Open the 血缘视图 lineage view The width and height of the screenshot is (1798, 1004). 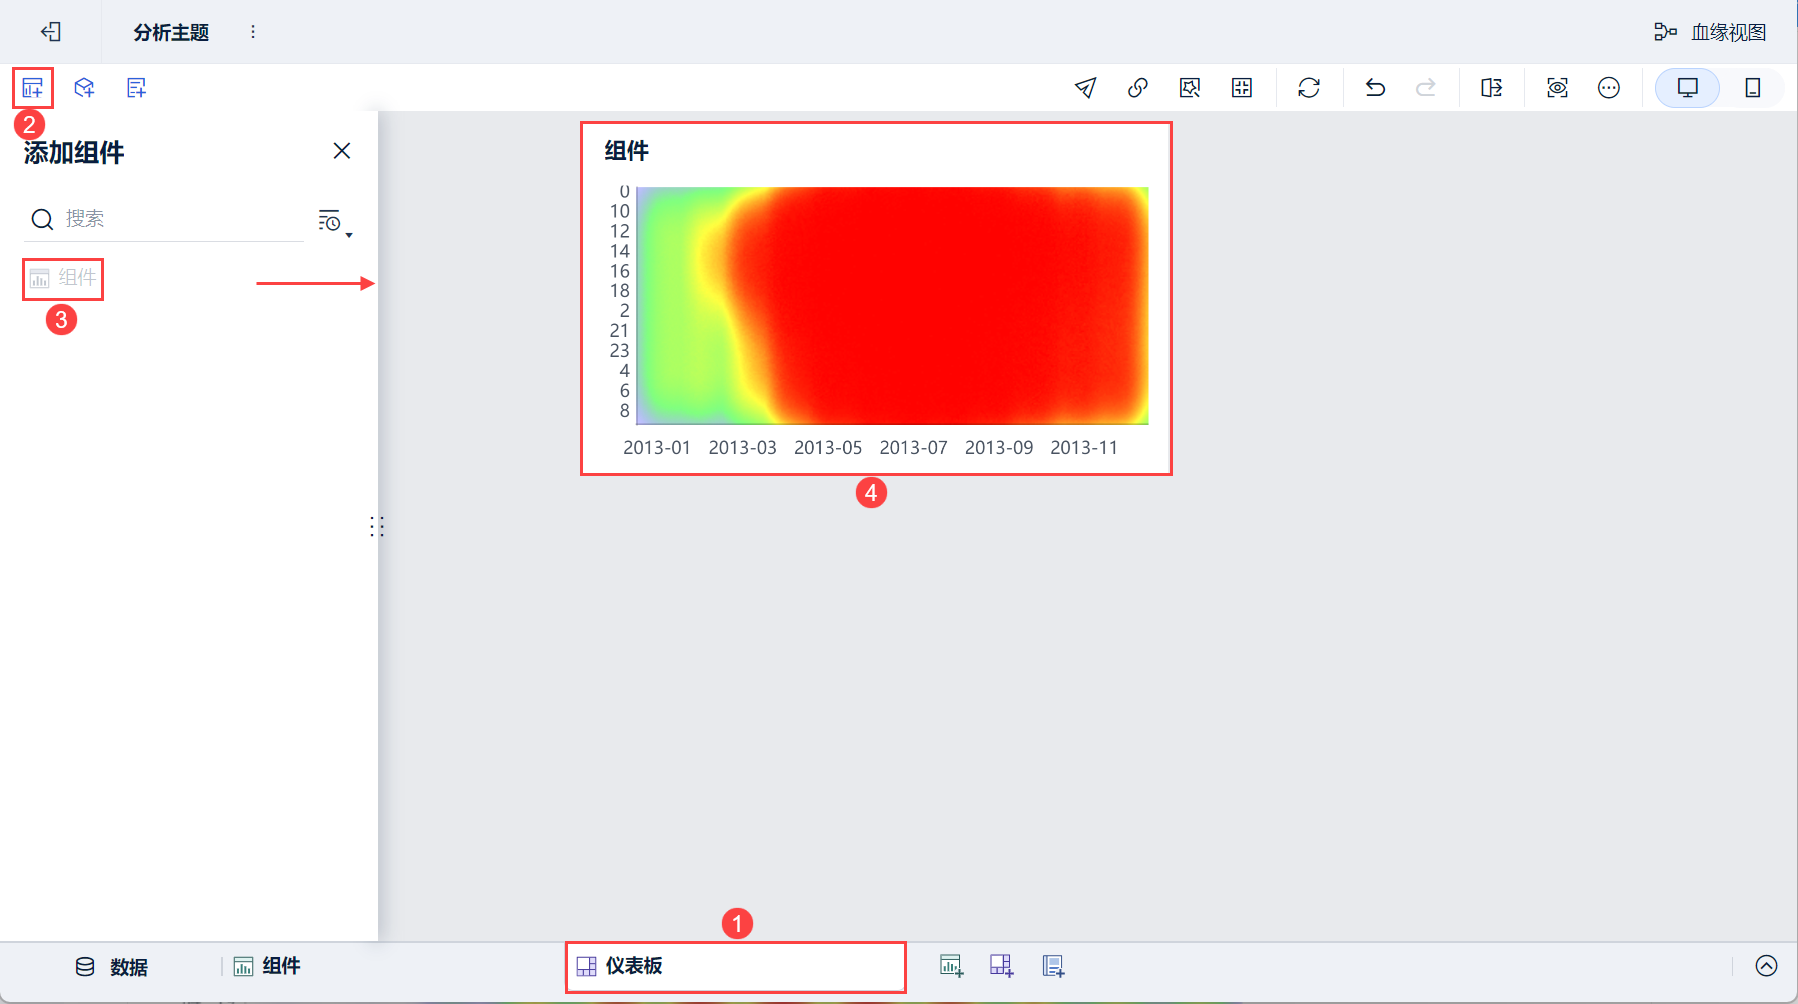[x=1710, y=32]
